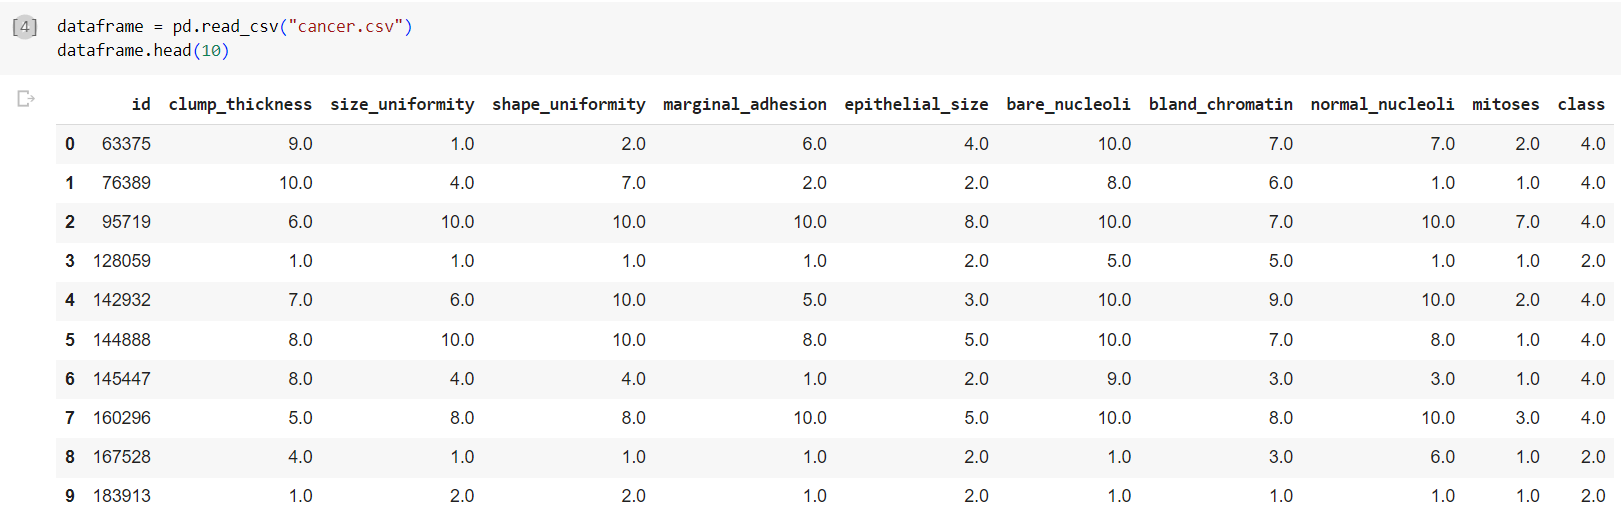The height and width of the screenshot is (519, 1621).
Task: Click the bland_chromatin column header
Action: (x=1221, y=104)
